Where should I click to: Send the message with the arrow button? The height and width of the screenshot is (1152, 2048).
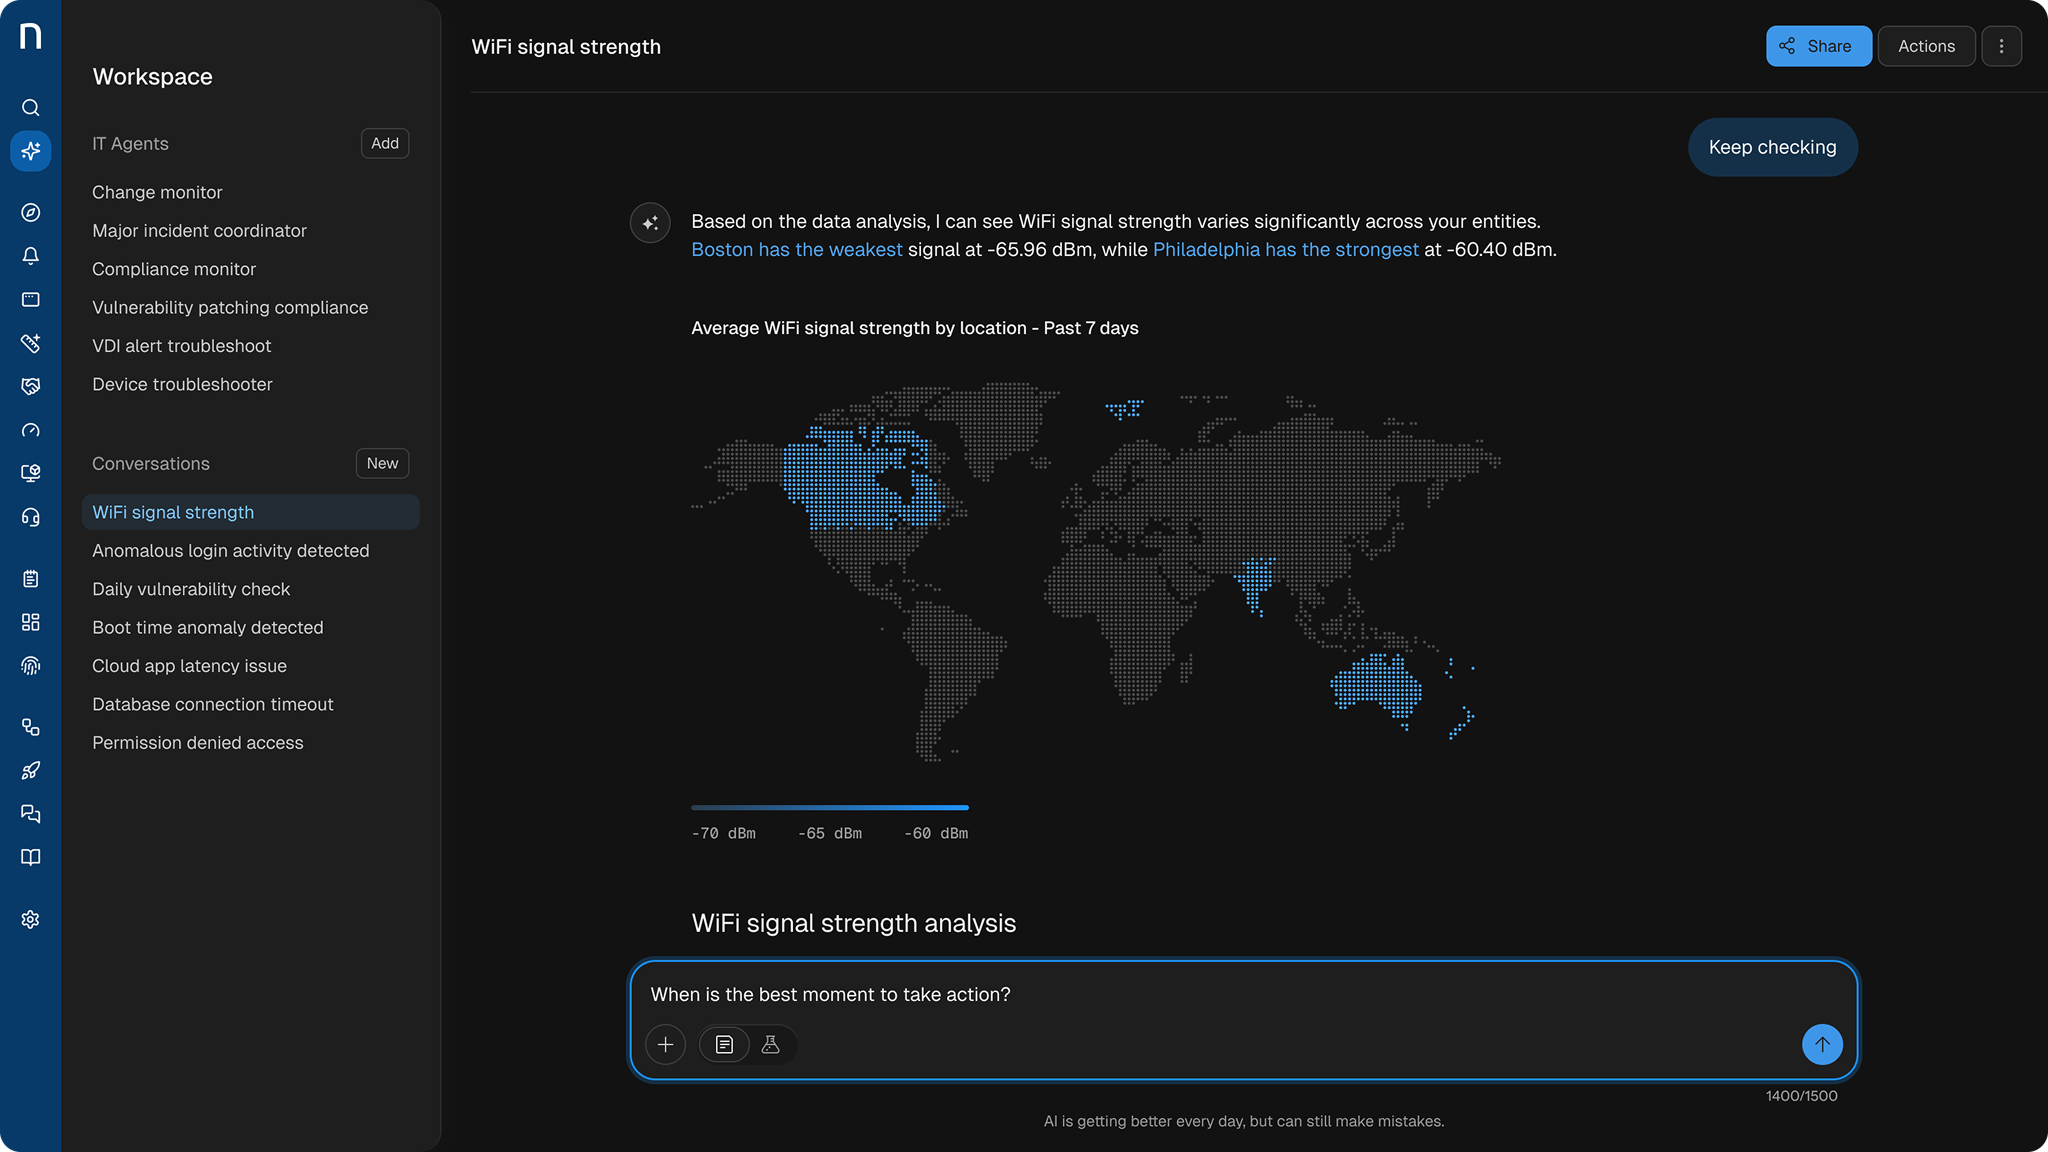(1822, 1045)
